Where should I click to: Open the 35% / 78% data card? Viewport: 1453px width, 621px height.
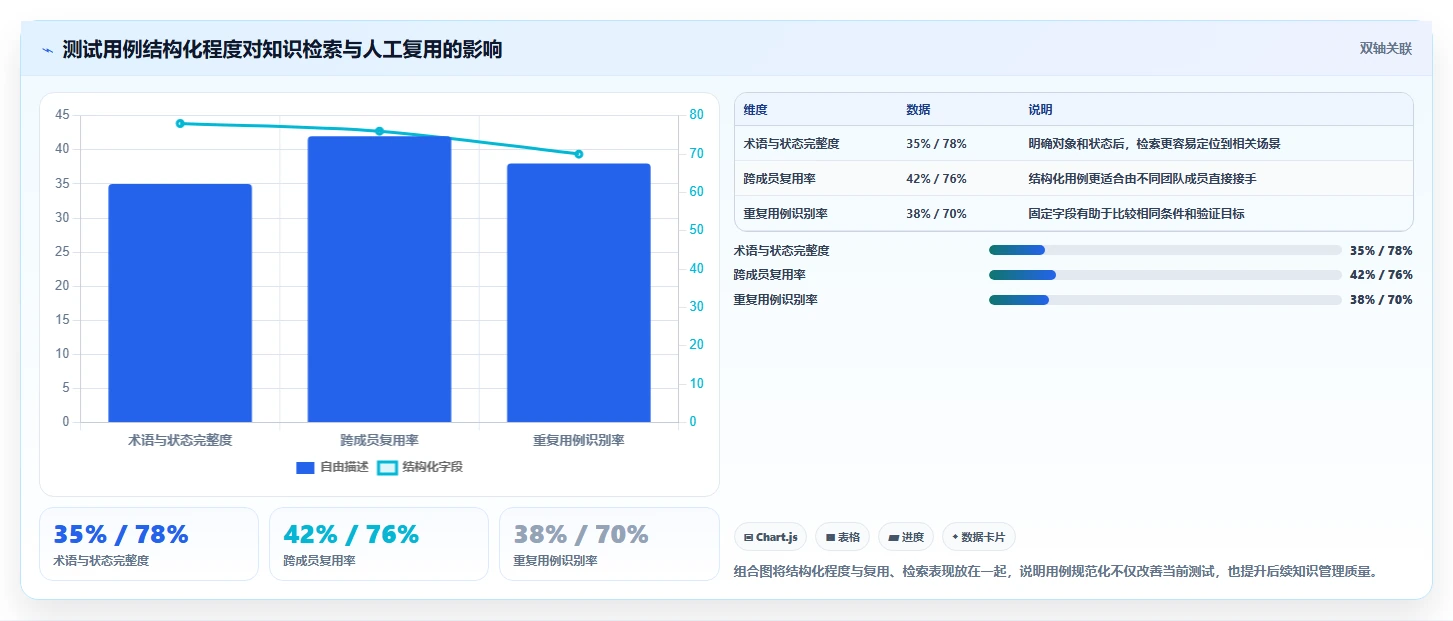(x=149, y=544)
